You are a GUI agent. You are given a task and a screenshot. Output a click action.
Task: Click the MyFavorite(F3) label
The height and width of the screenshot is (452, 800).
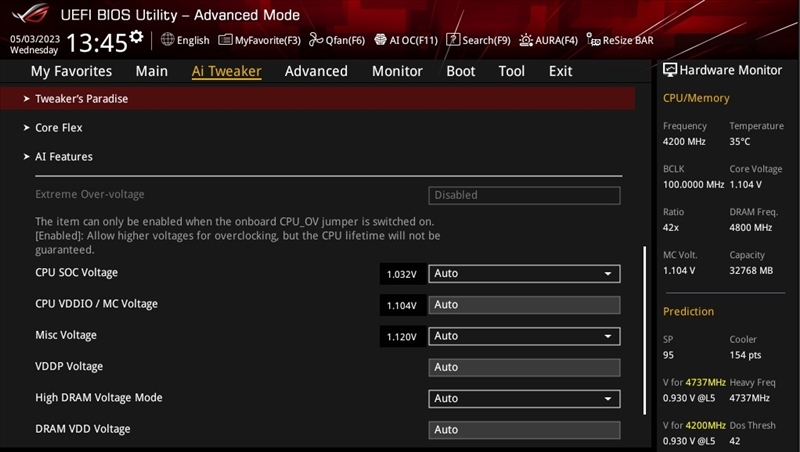[x=268, y=40]
